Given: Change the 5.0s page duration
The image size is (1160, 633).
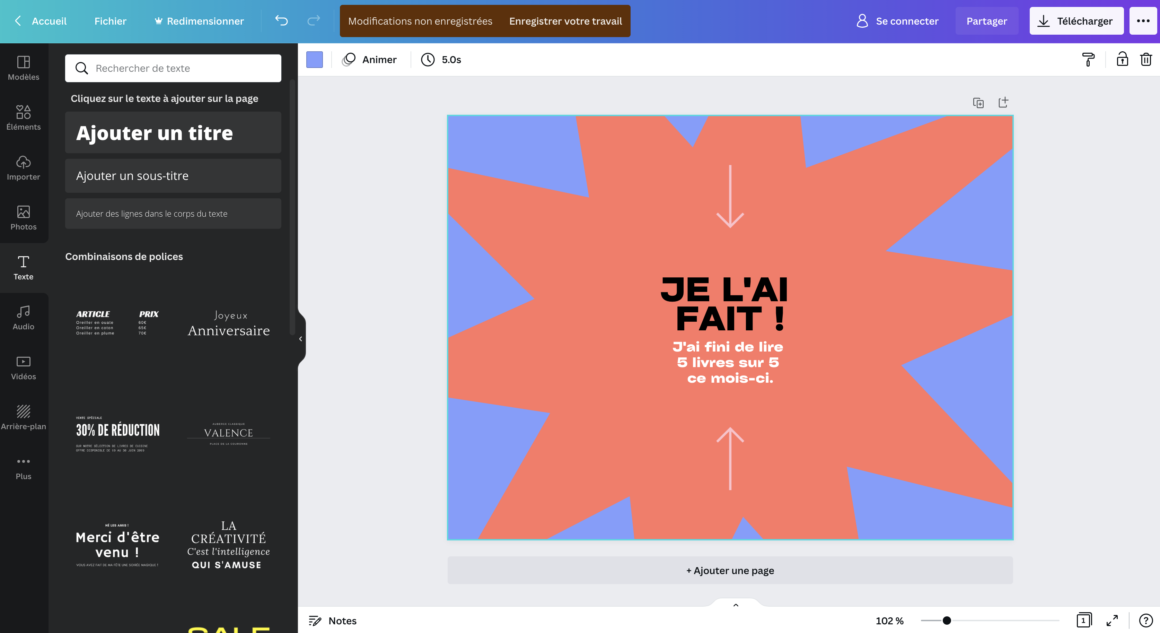Looking at the screenshot, I should point(441,60).
